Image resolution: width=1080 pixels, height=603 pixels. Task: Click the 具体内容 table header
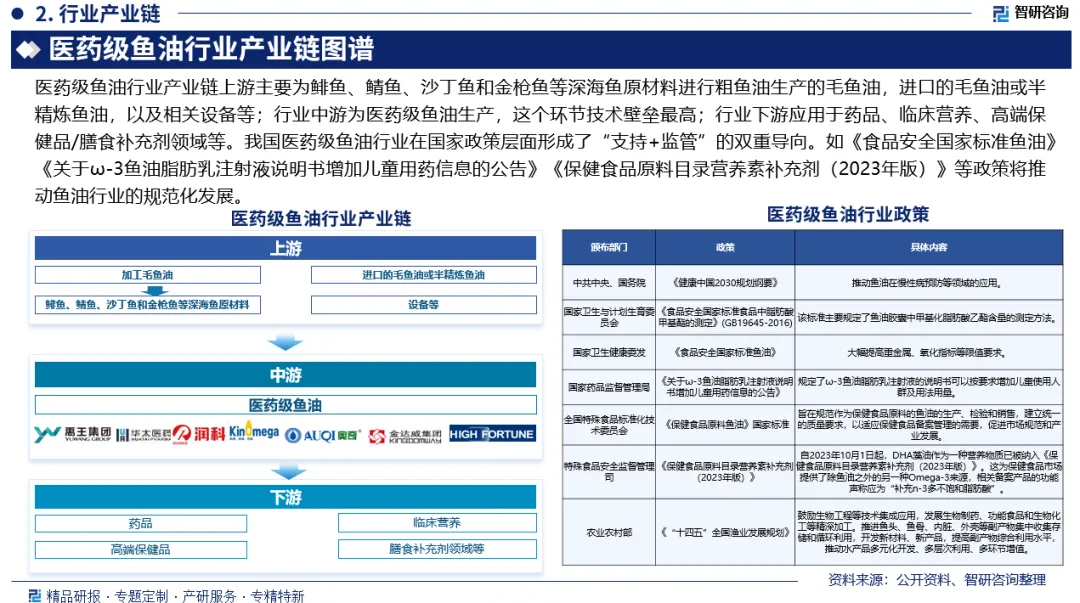(928, 247)
